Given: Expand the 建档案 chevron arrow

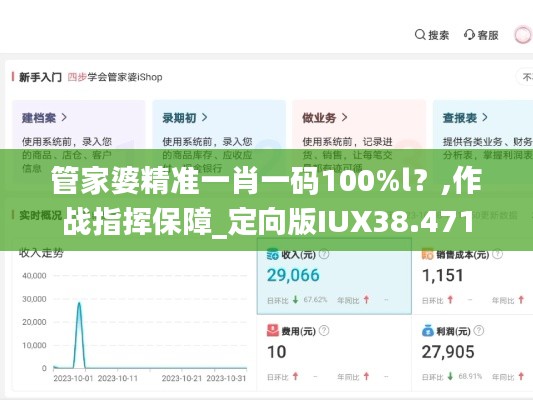Looking at the screenshot, I should pos(64,118).
